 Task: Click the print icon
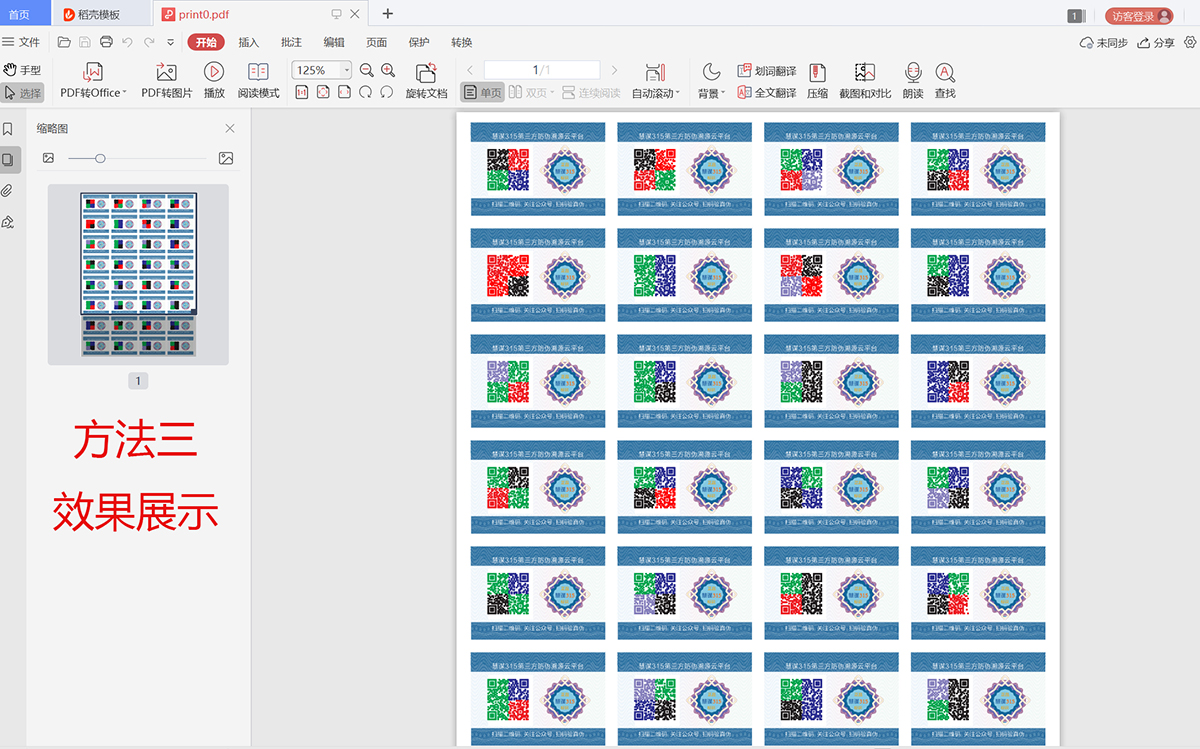[x=106, y=42]
